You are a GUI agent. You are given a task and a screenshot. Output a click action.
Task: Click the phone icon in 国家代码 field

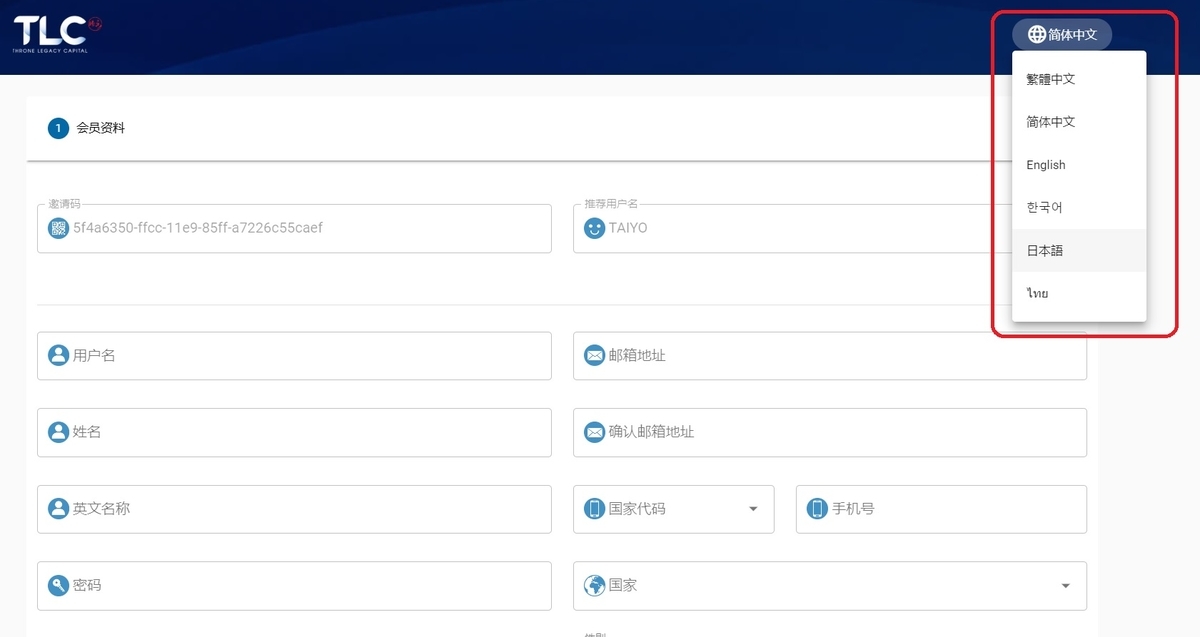point(595,508)
